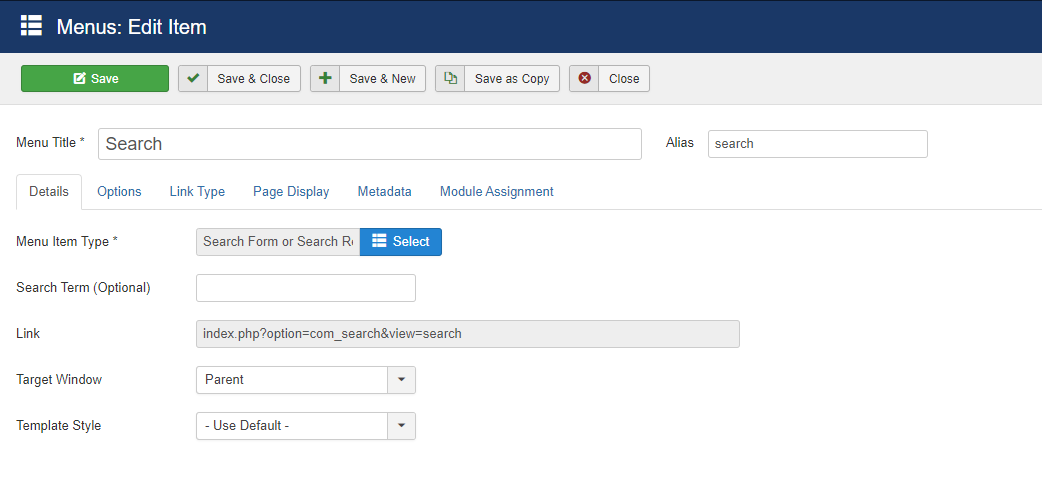Screen dimensions: 1042x478
Task: Open the Module Assignment tab
Action: (496, 192)
